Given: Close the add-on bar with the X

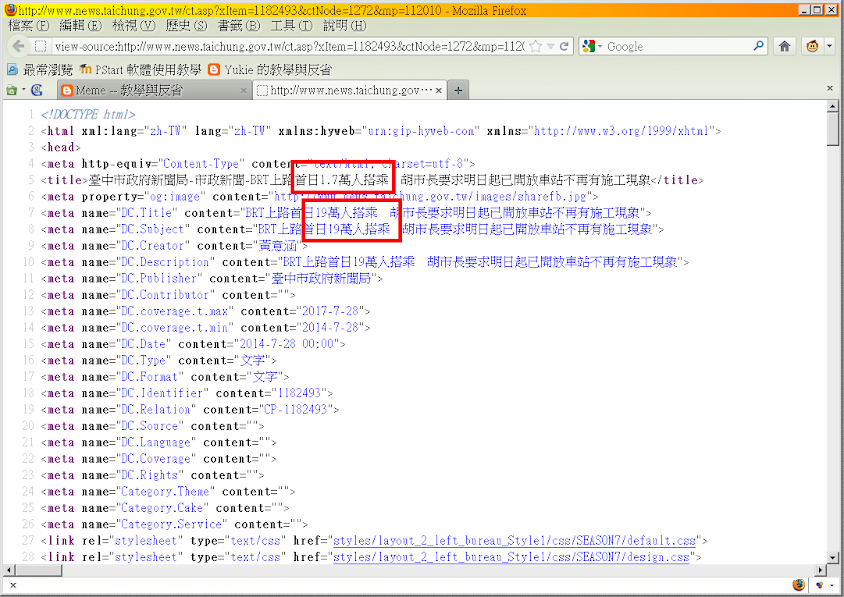Looking at the screenshot, I should [x=11, y=584].
